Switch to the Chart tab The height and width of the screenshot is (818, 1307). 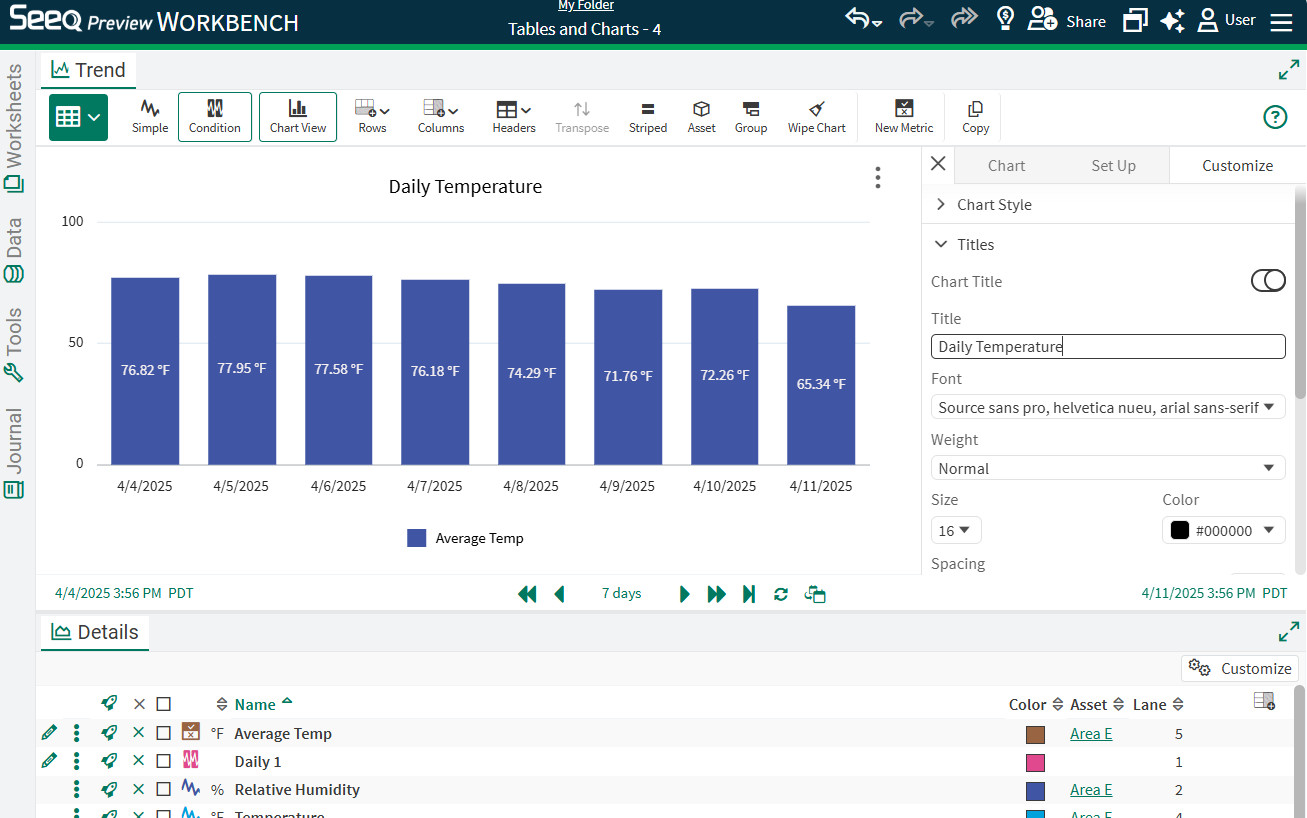tap(1006, 166)
